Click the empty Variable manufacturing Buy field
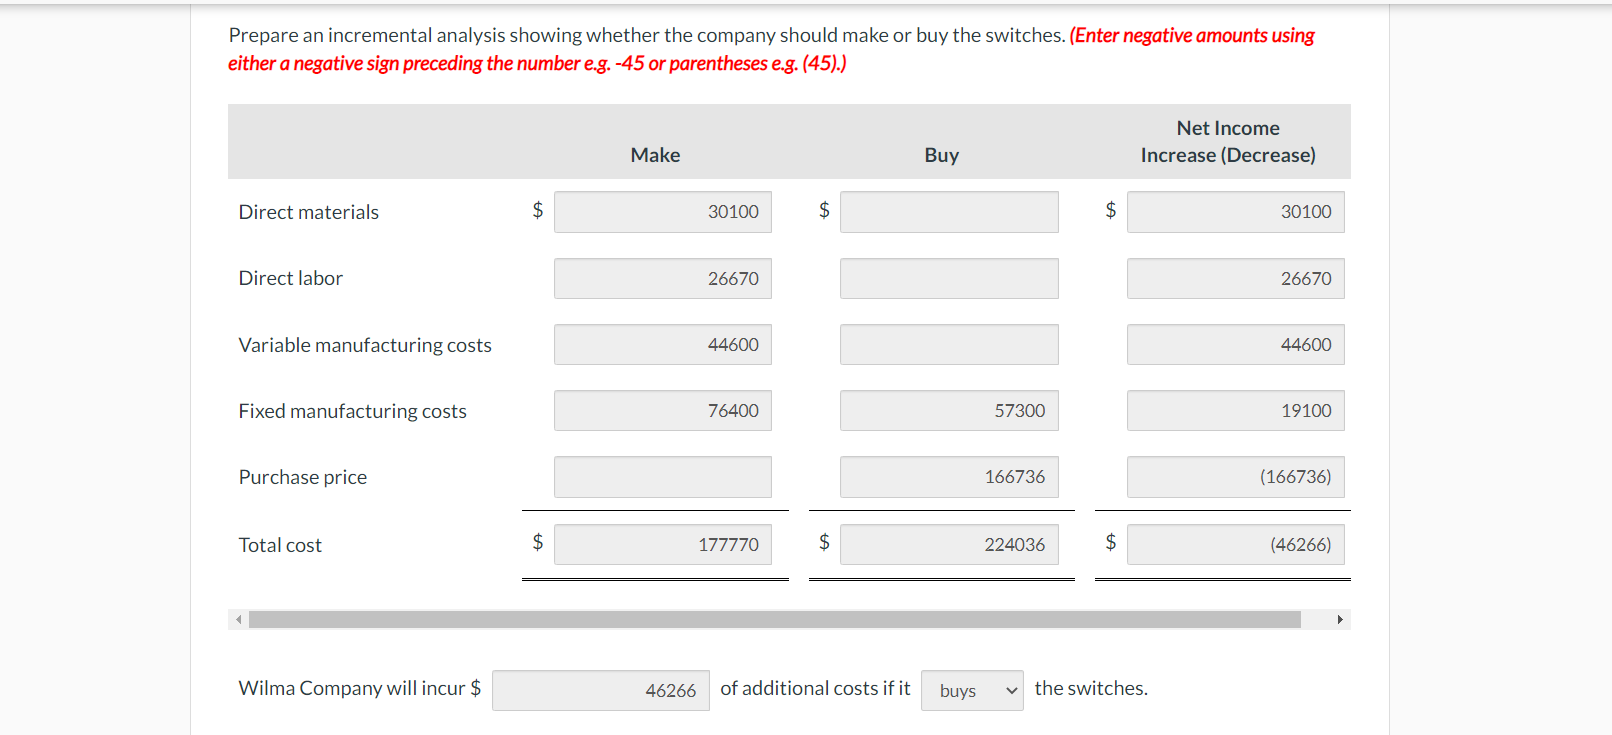Viewport: 1612px width, 735px height. (x=948, y=344)
